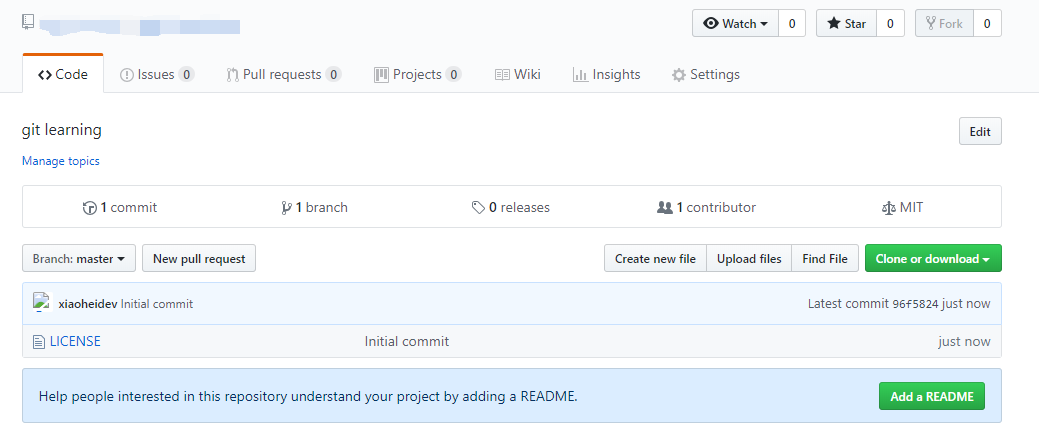Show the 1 contributor page
Viewport: 1039px width, 437px height.
706,208
